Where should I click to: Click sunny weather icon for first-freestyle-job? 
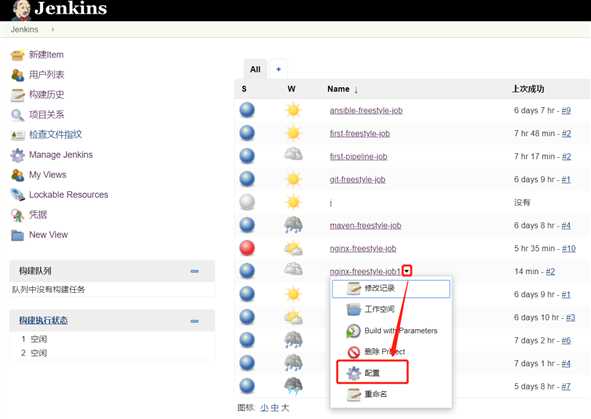[x=293, y=133]
